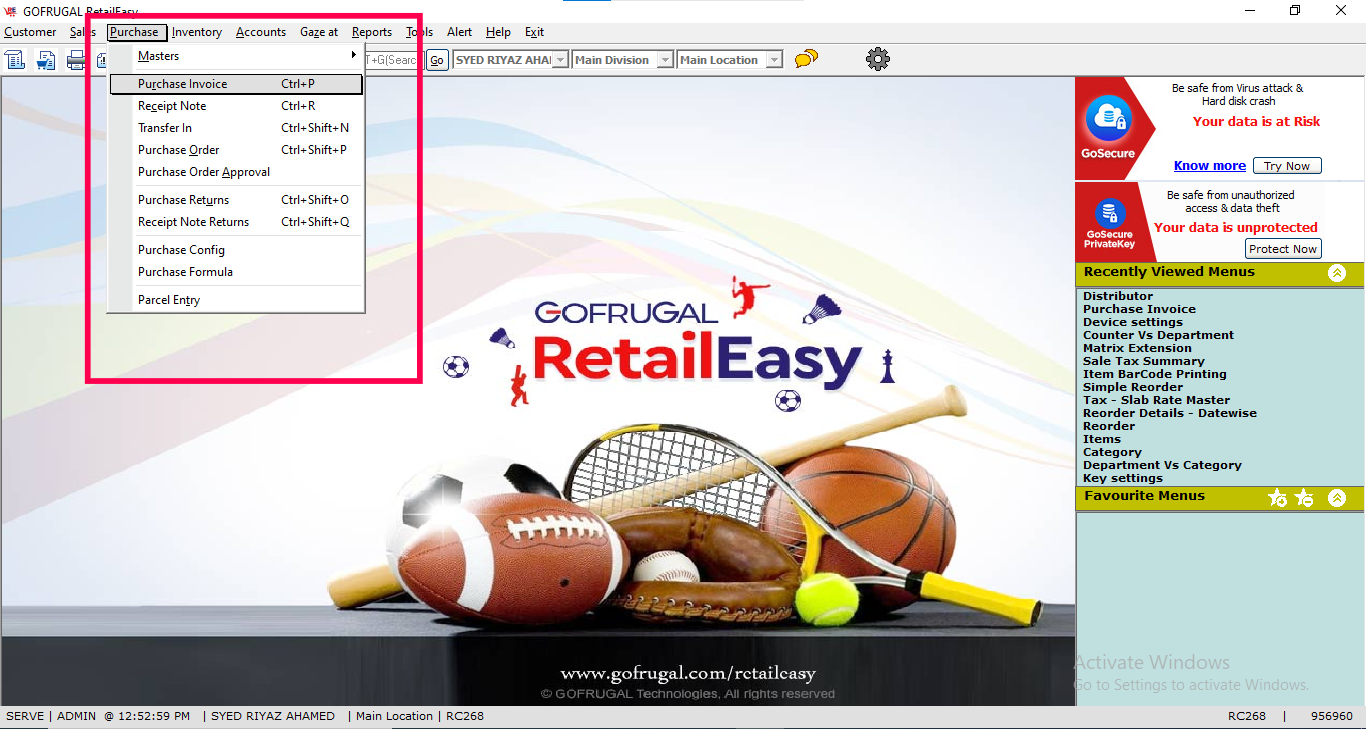The image size is (1366, 729).
Task: Choose Purchase Returns from the menu
Action: tap(235, 200)
